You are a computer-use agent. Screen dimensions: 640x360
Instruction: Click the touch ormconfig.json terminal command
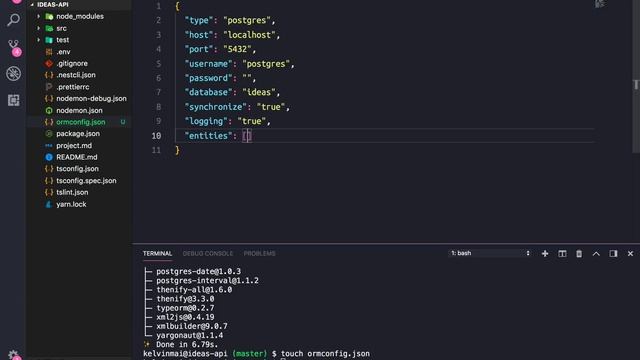coord(325,354)
